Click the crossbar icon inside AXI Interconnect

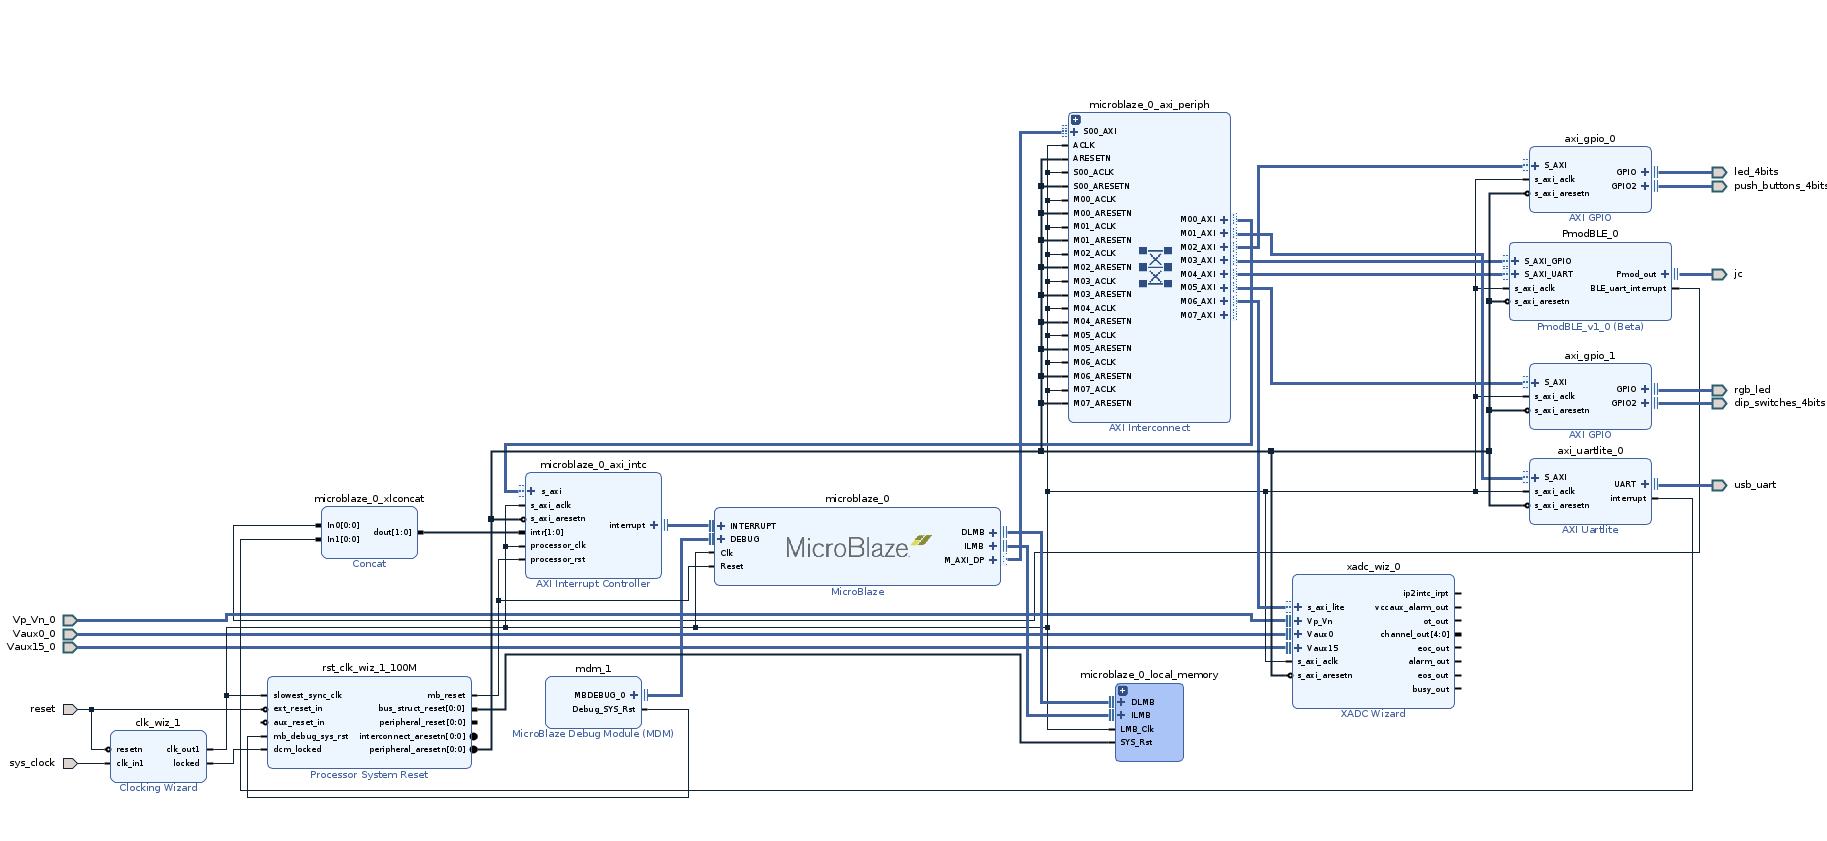1155,267
